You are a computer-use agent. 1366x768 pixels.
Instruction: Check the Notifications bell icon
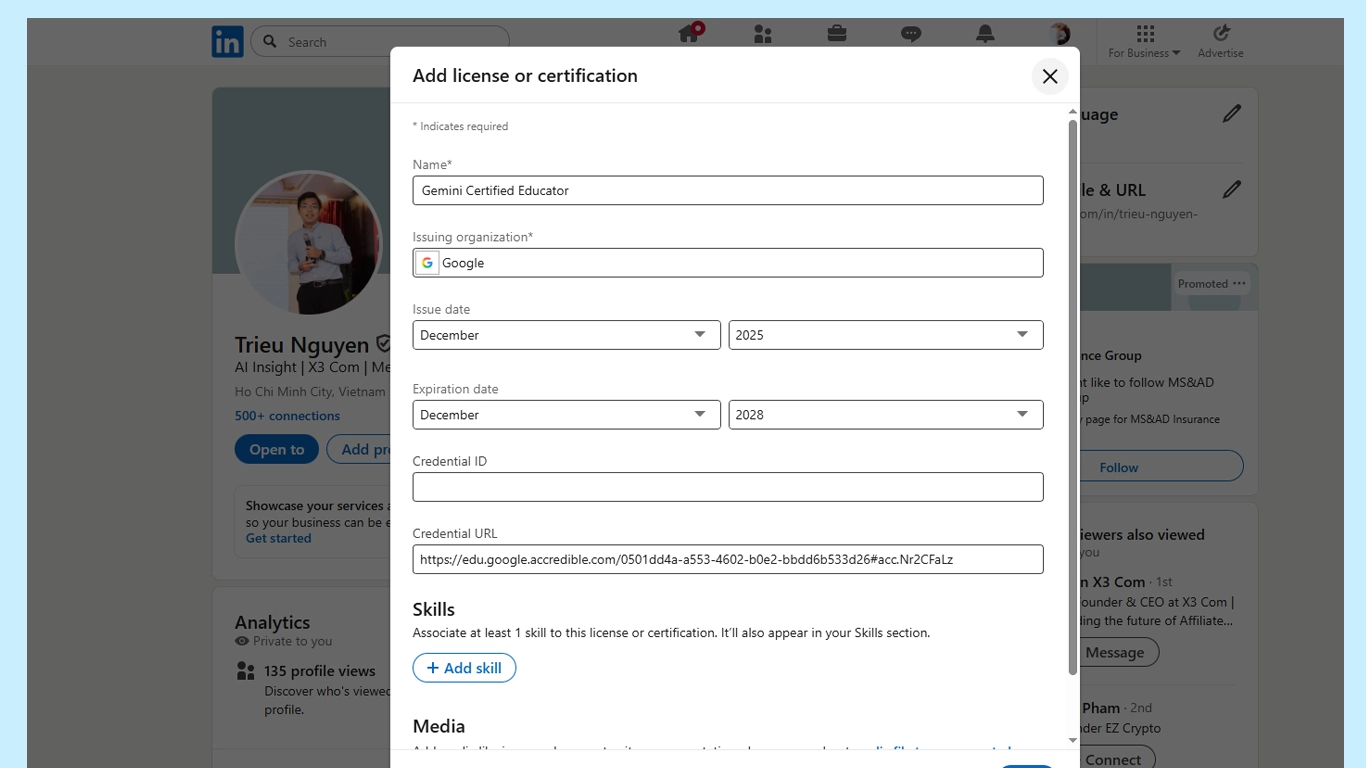pos(984,33)
